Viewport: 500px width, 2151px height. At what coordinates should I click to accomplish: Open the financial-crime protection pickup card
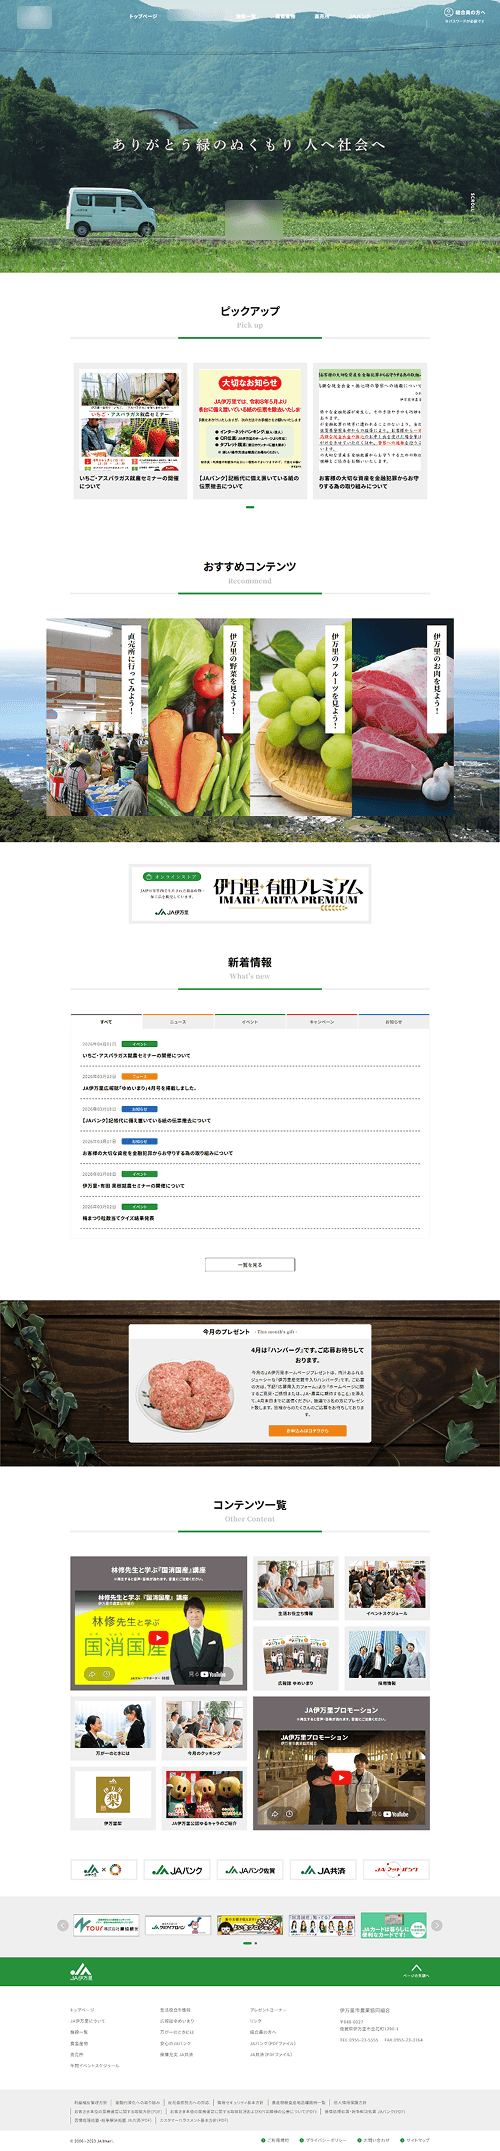click(x=370, y=431)
